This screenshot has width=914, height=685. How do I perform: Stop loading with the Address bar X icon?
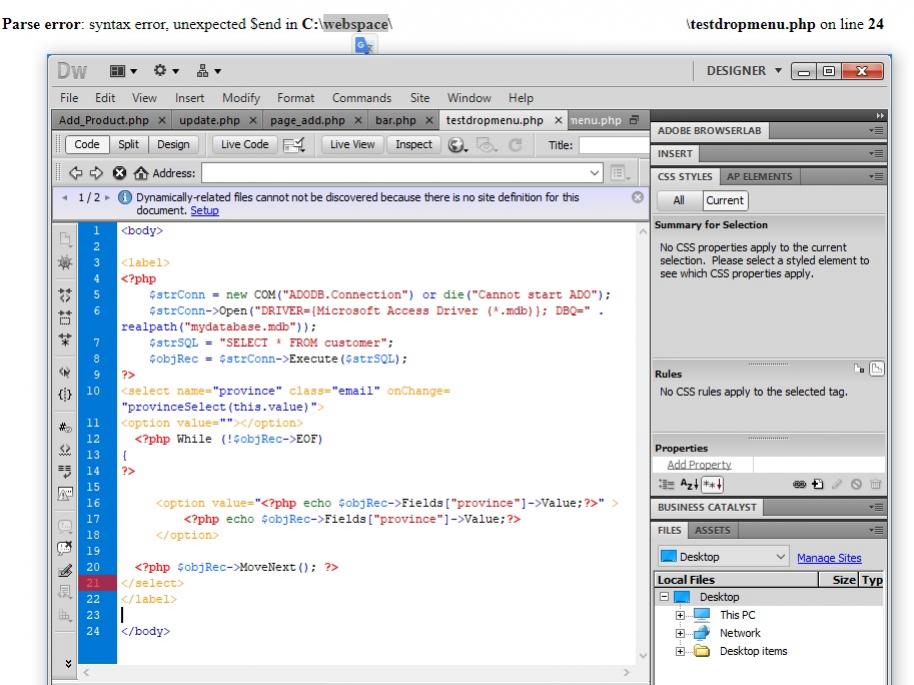click(x=119, y=173)
